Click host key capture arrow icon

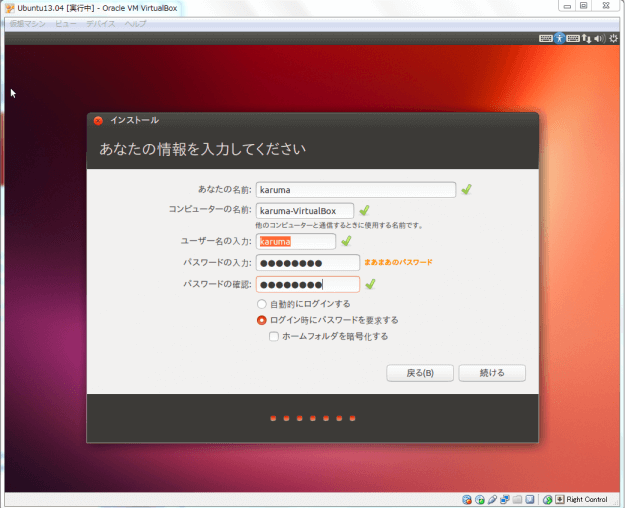[560, 499]
